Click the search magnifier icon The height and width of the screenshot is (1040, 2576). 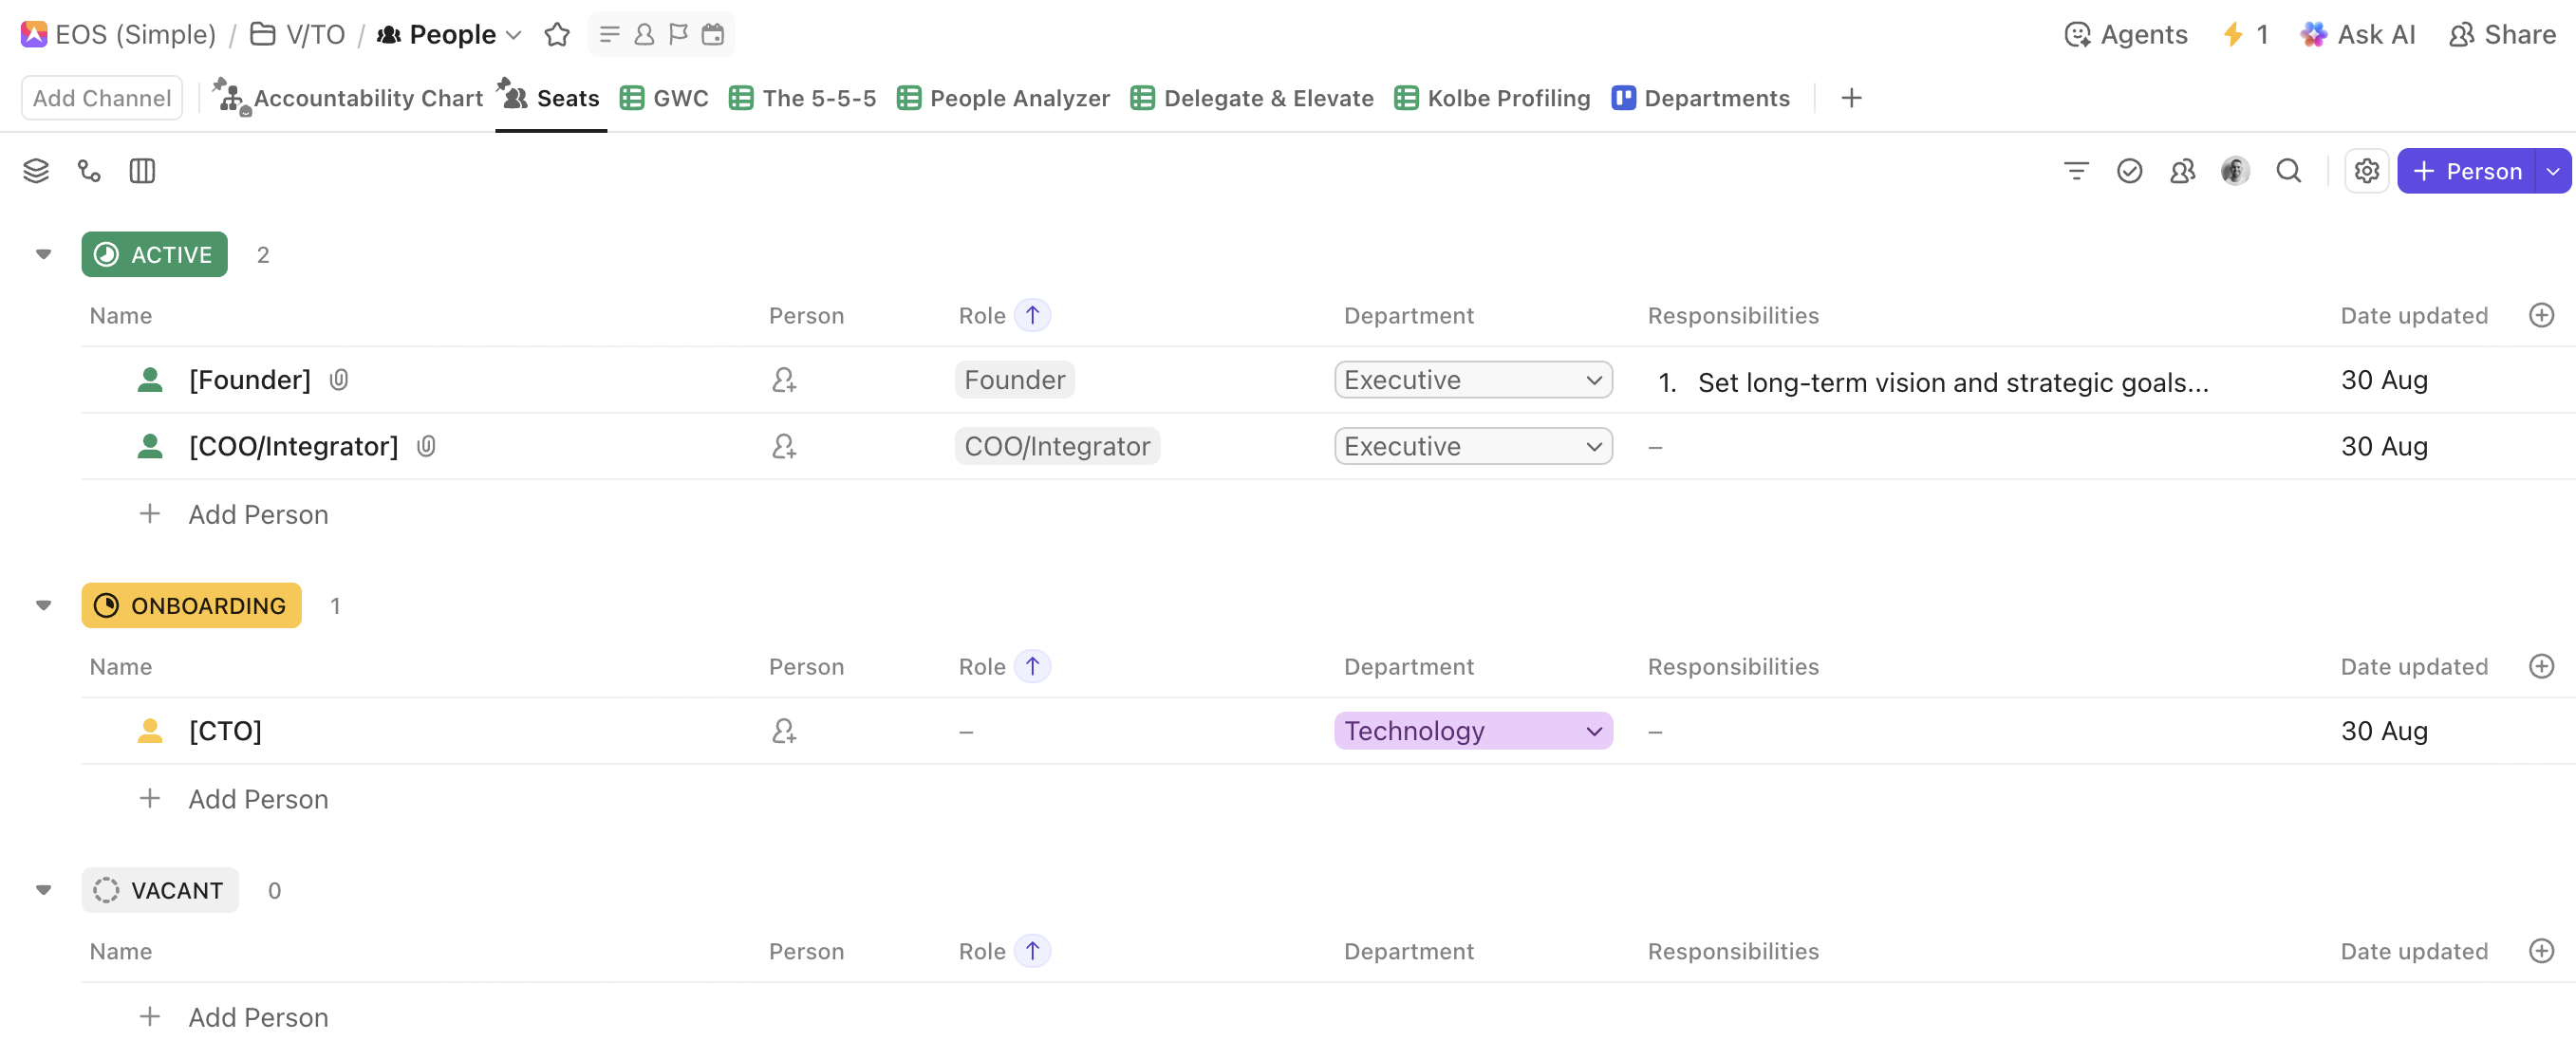pos(2288,171)
